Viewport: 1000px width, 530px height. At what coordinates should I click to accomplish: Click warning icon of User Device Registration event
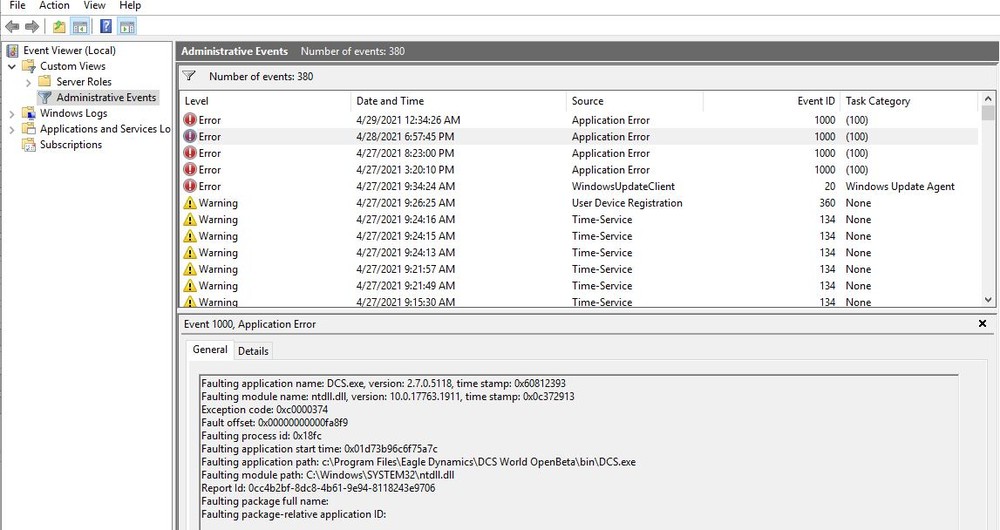190,202
